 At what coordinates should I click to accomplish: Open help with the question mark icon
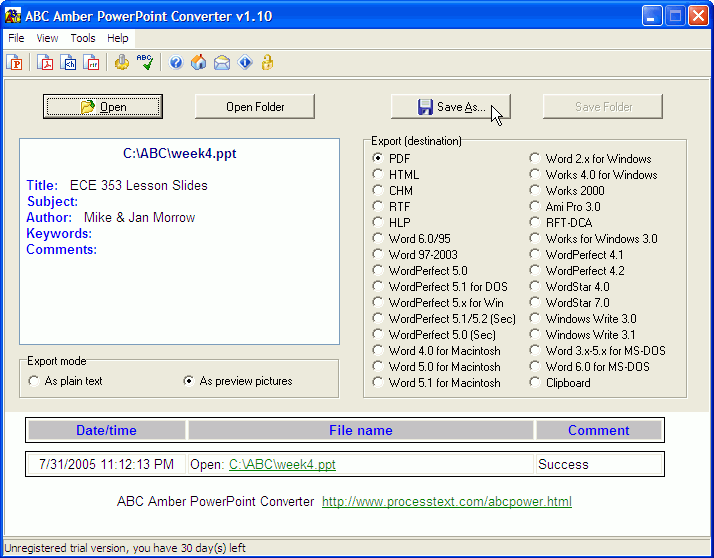pyautogui.click(x=176, y=63)
